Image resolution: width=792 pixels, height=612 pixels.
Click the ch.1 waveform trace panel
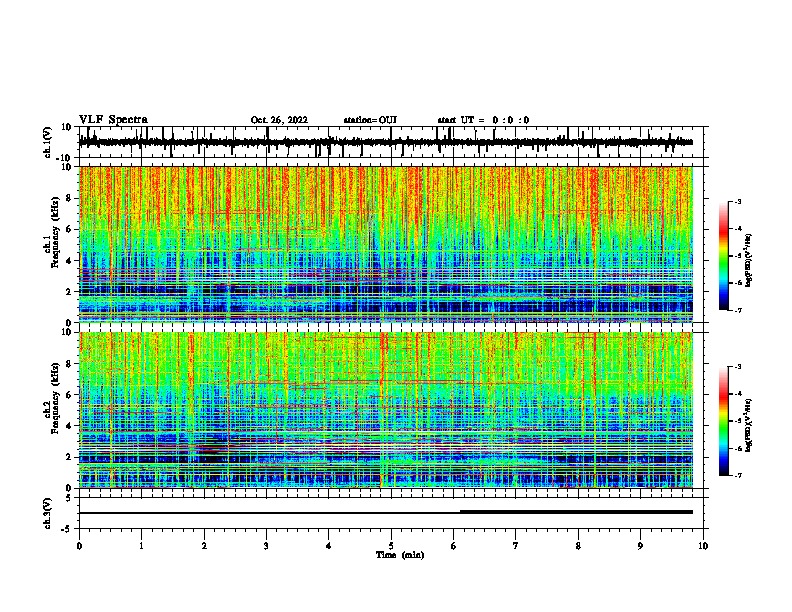[x=393, y=142]
